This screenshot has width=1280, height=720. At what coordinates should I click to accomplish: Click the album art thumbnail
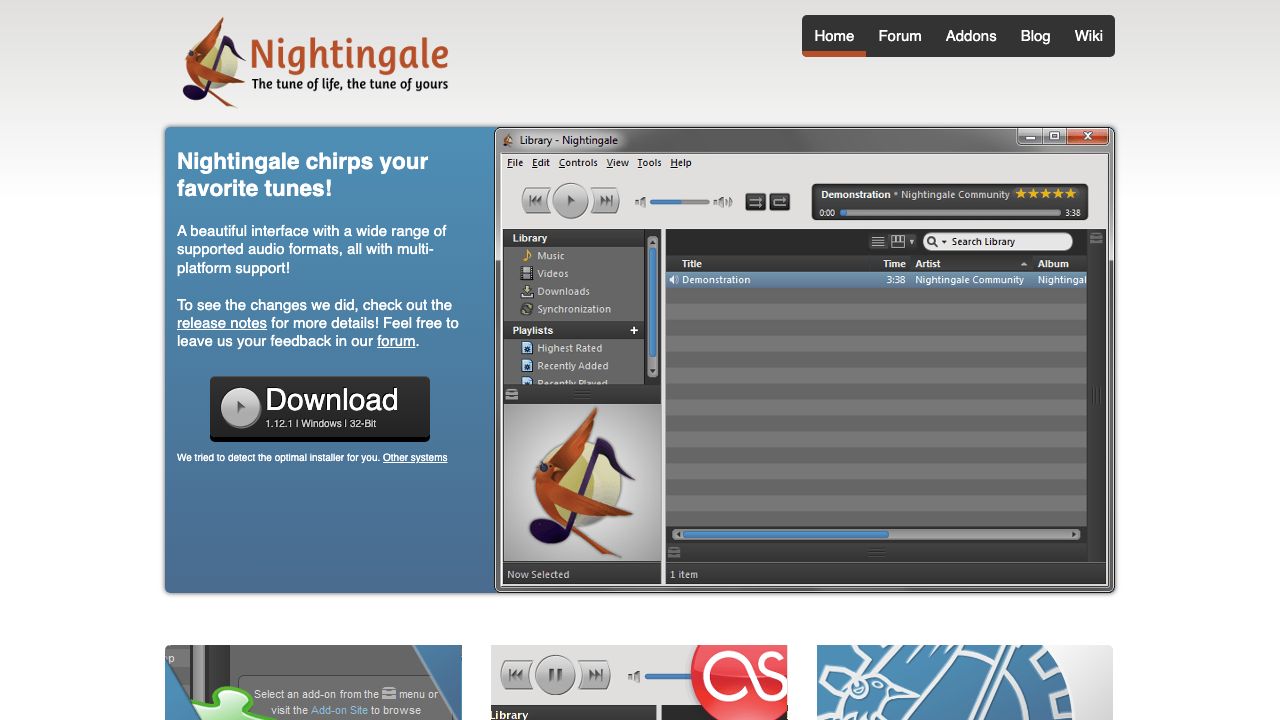[x=582, y=482]
